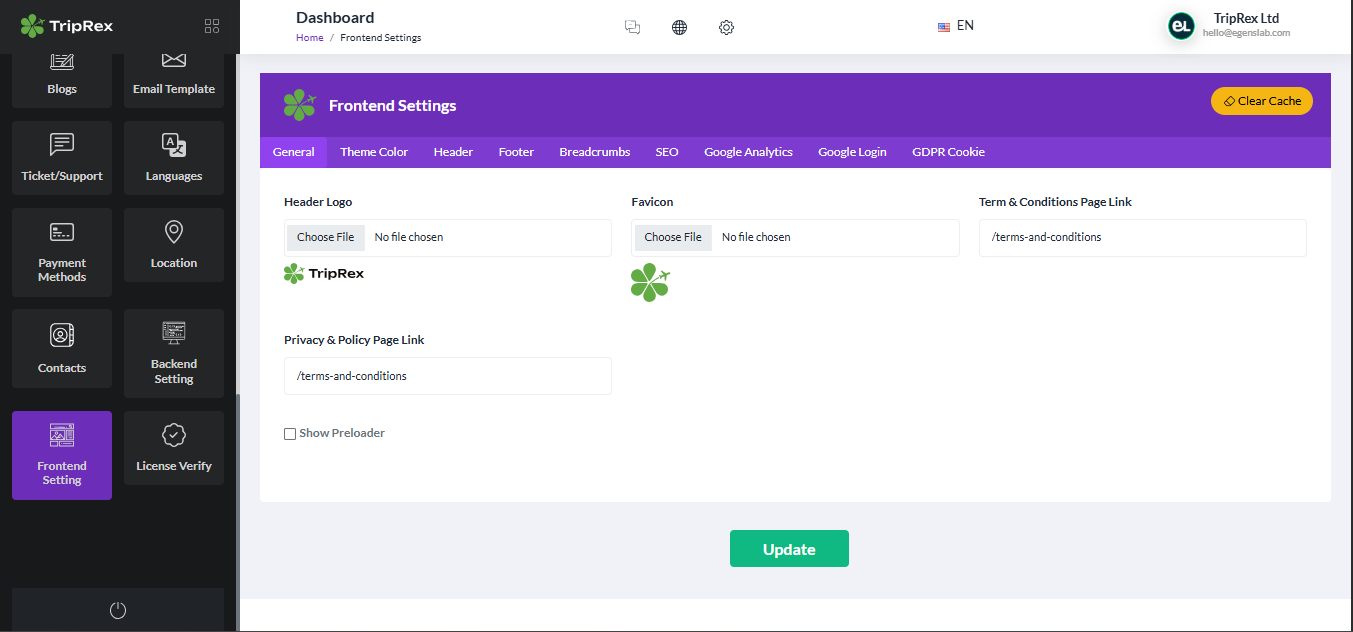Open the grid menu beside the TripRex logo
The image size is (1353, 632).
(x=211, y=26)
